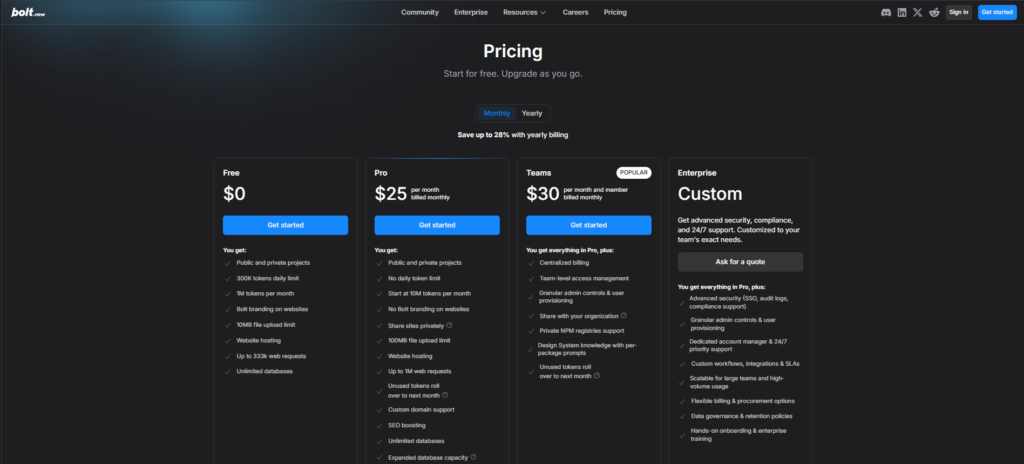
Task: Click Get started in the top header
Action: pyautogui.click(x=997, y=12)
